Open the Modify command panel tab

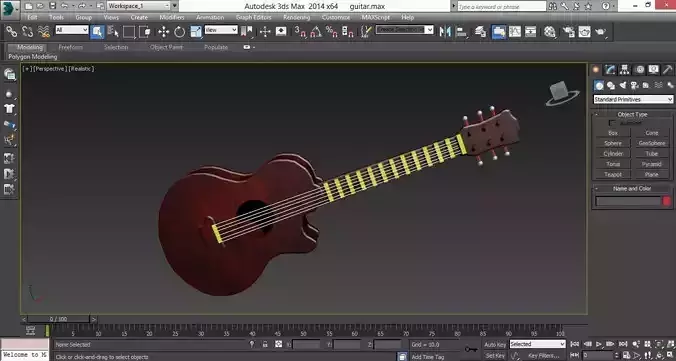(610, 69)
